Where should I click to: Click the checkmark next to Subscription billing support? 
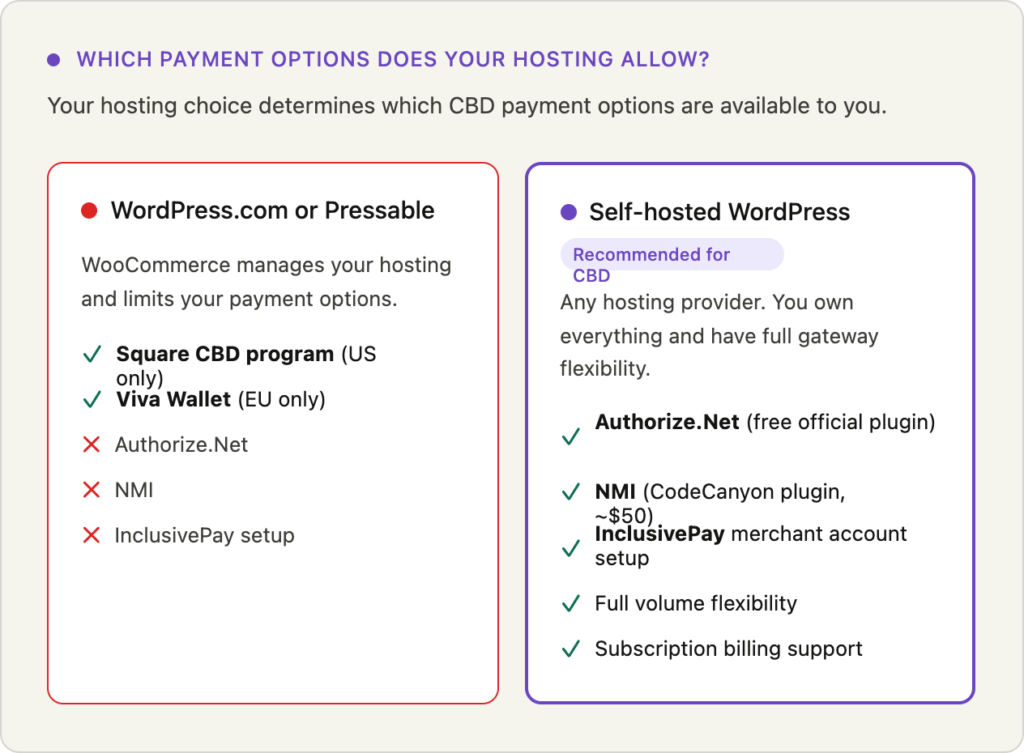tap(571, 649)
